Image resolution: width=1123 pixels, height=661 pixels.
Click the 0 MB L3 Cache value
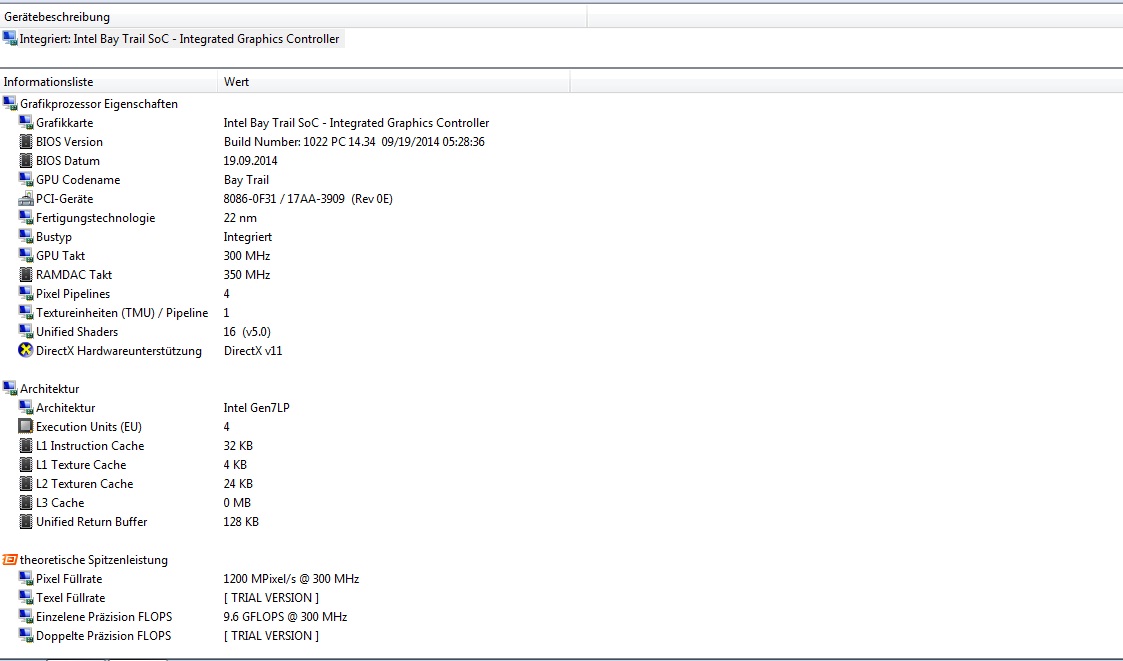pos(237,503)
